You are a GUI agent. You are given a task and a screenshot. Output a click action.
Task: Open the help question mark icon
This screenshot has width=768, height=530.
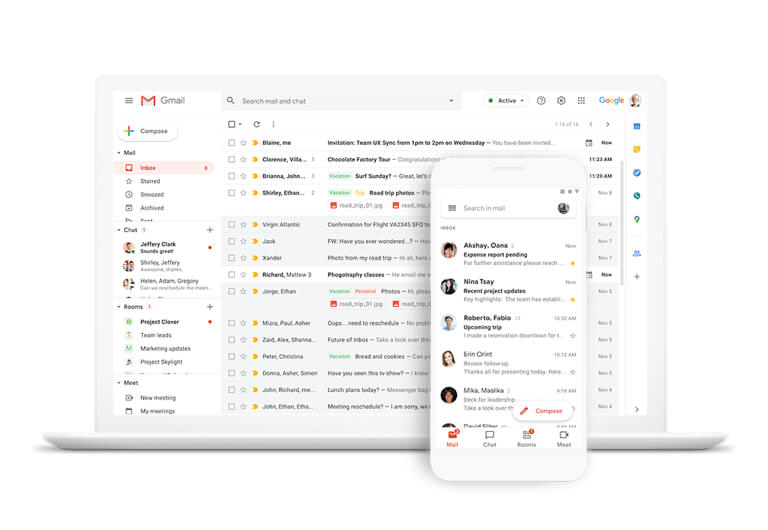541,101
